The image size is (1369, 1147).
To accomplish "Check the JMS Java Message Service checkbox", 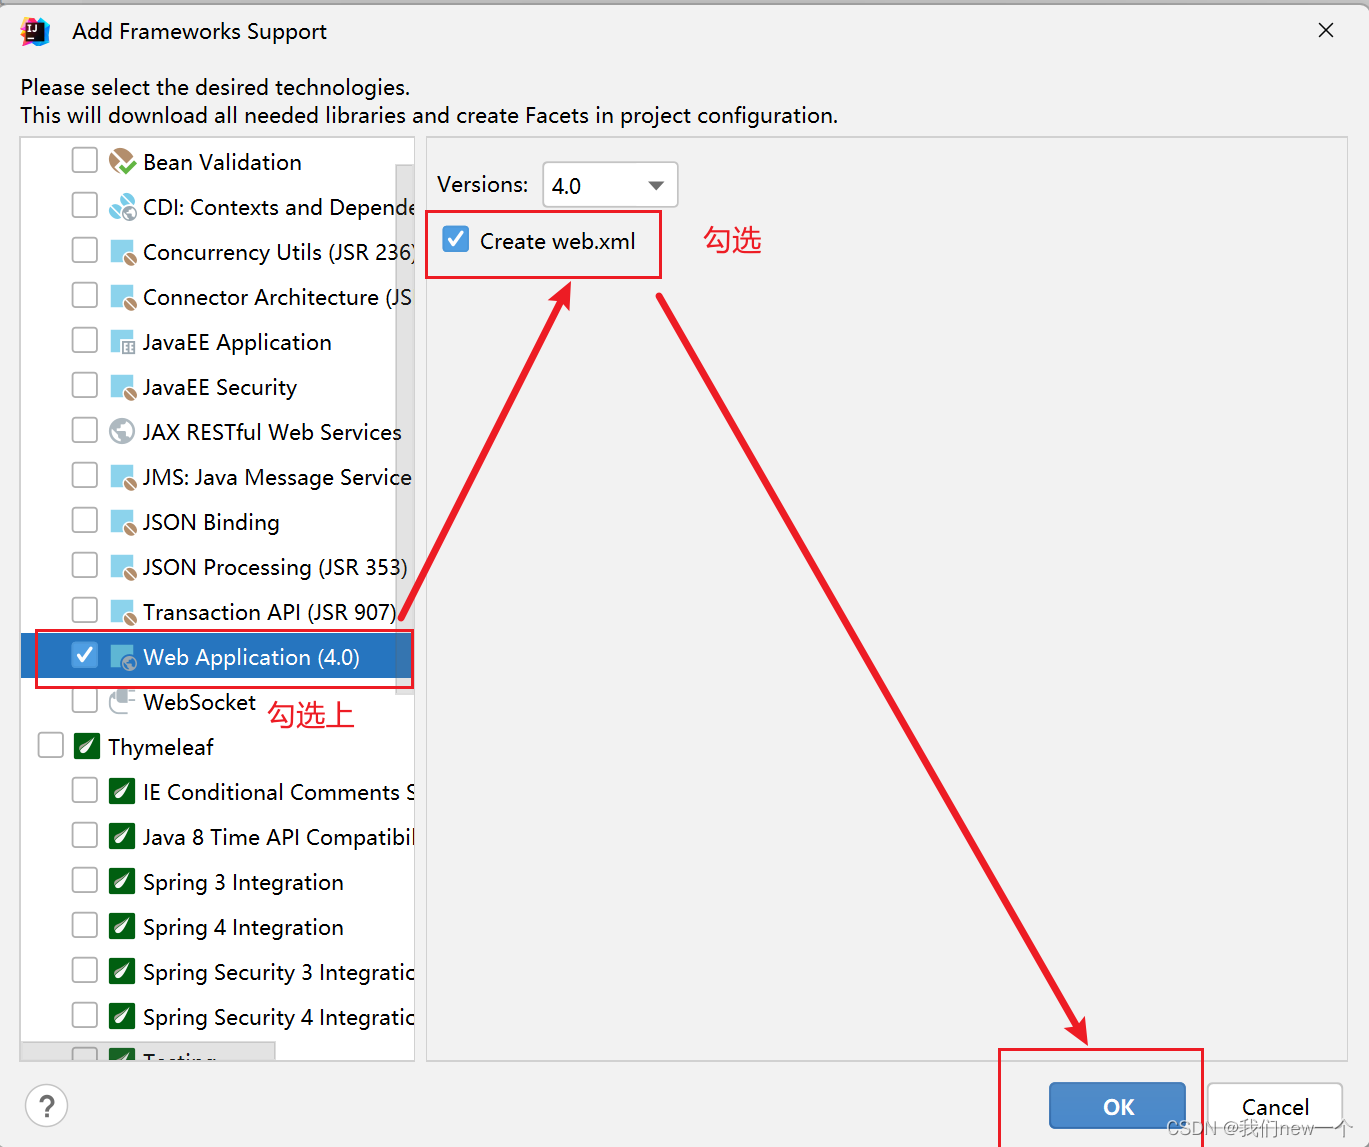I will click(x=85, y=475).
